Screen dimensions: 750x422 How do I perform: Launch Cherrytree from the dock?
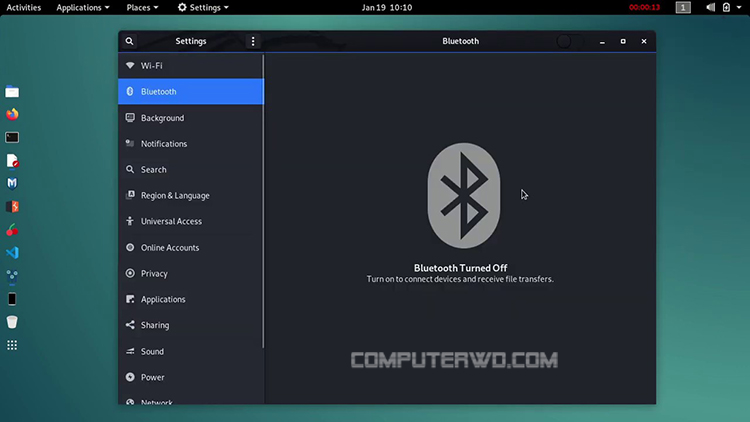(x=12, y=230)
